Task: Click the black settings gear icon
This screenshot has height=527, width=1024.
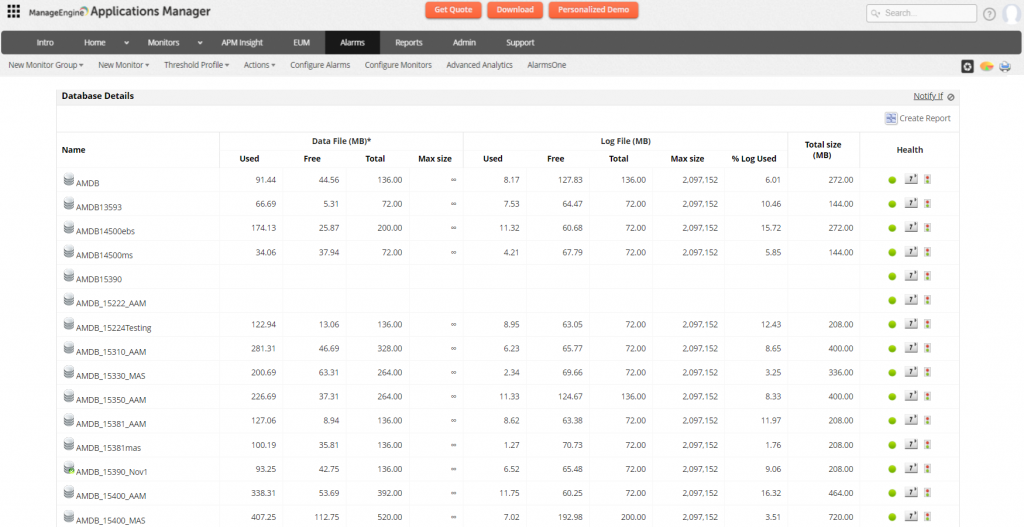Action: click(967, 66)
